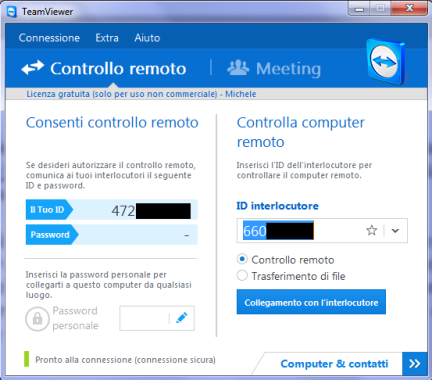The width and height of the screenshot is (432, 380).
Task: Add partner ID to favorites with star
Action: (x=371, y=230)
